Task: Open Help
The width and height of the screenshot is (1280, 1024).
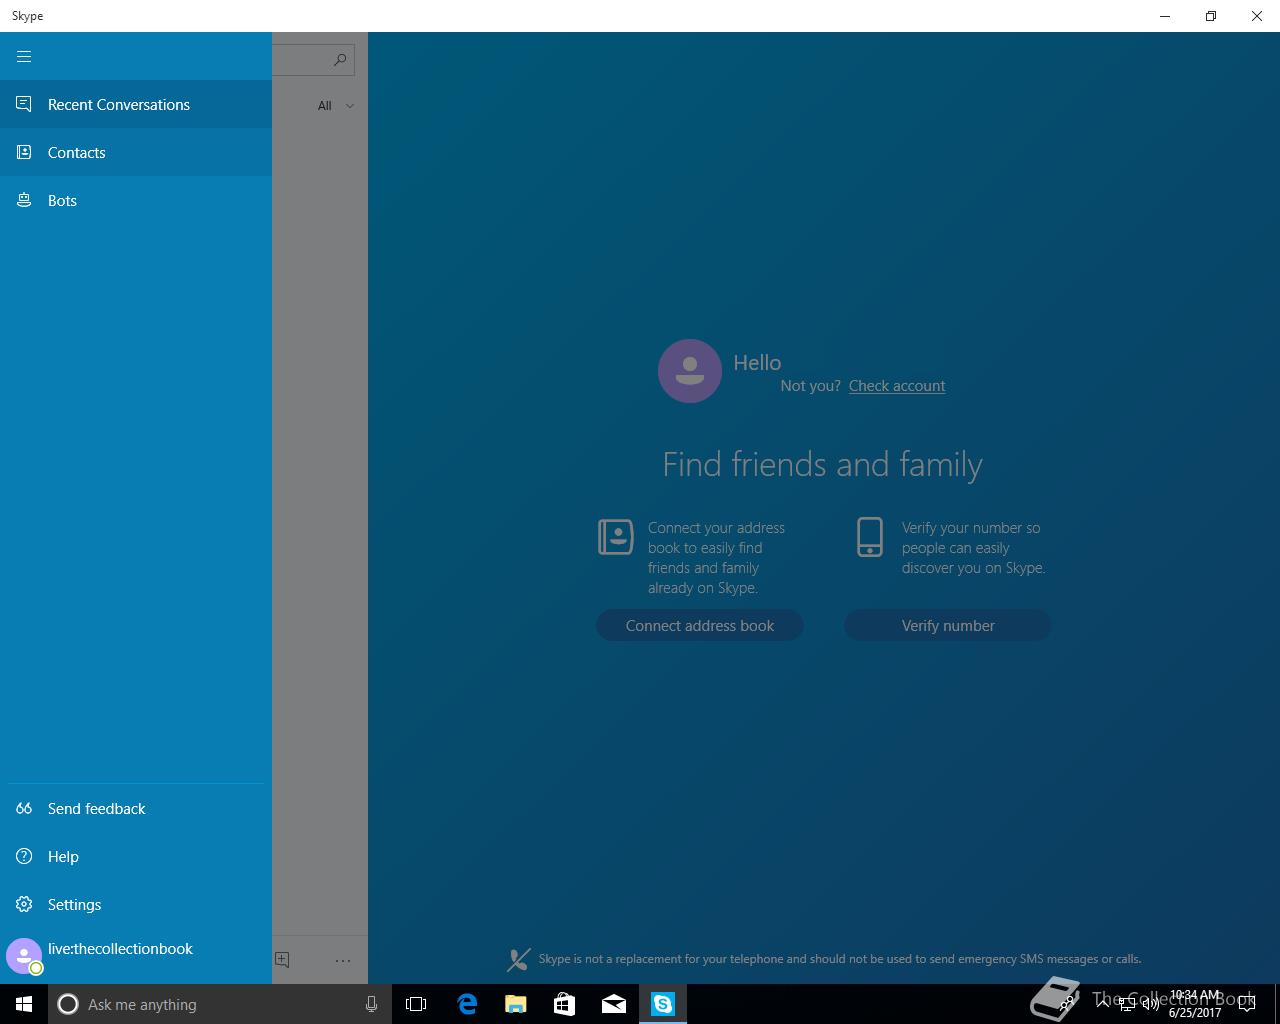Action: point(136,856)
